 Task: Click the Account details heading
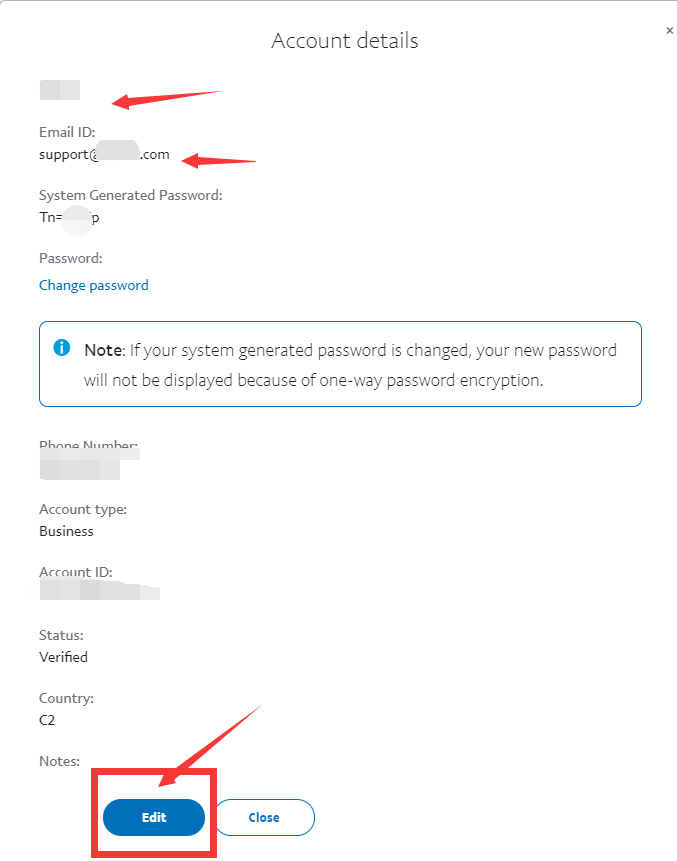[345, 41]
